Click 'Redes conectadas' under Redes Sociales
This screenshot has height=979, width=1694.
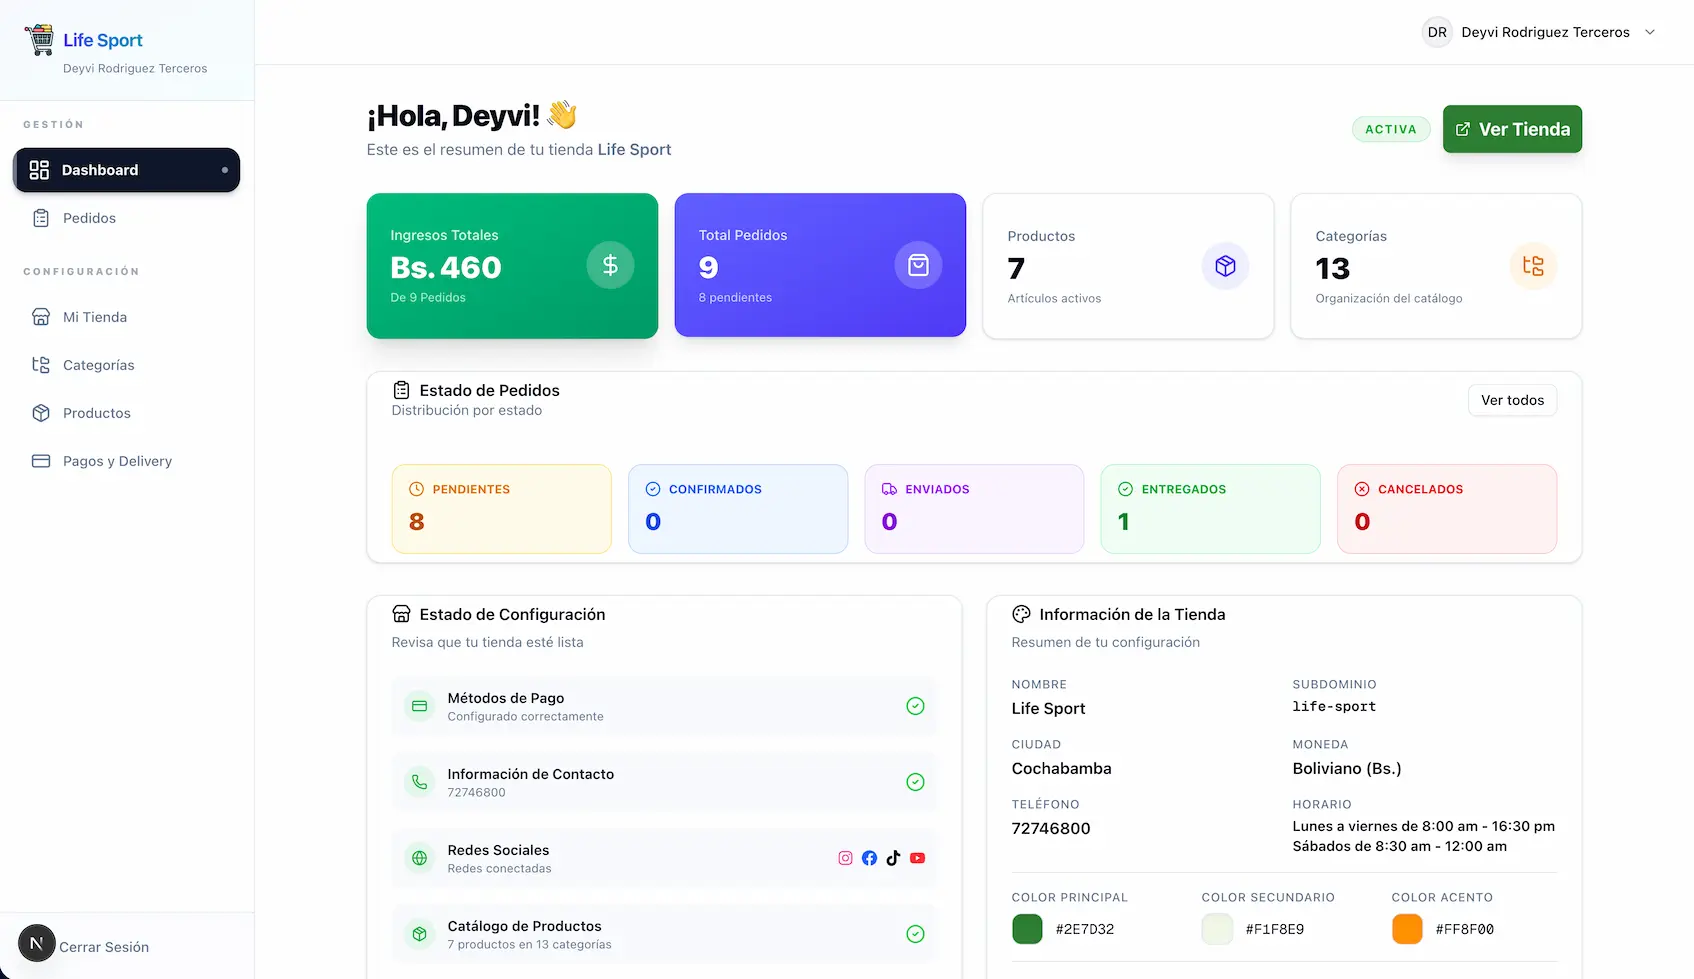tap(499, 868)
